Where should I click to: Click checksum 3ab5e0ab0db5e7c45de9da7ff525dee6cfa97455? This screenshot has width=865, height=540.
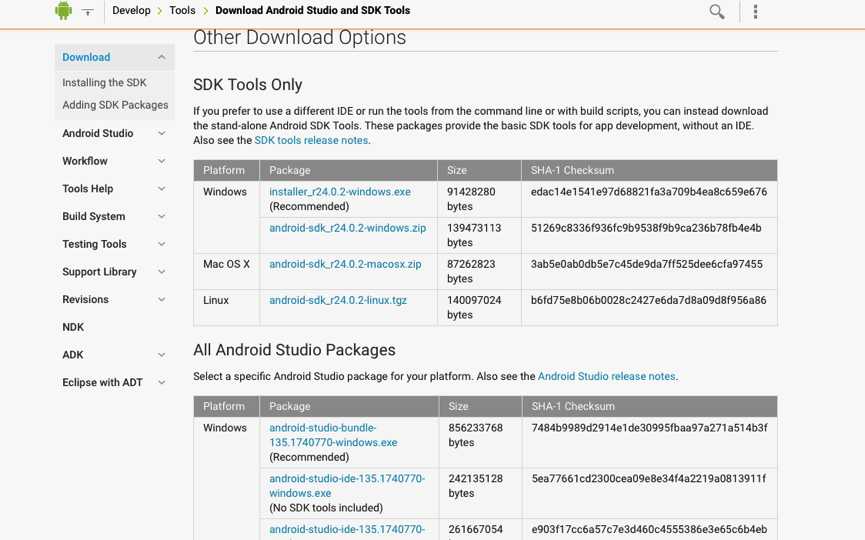647,264
